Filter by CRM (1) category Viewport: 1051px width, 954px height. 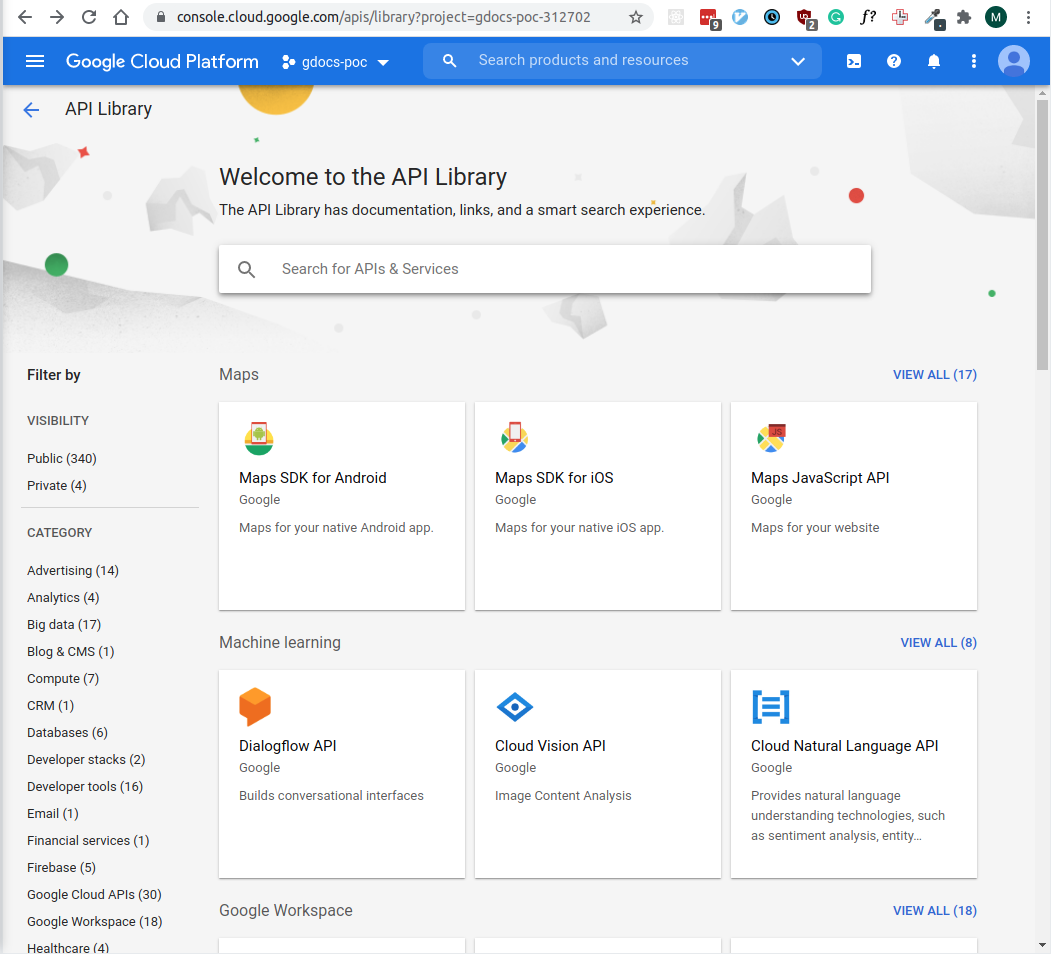50,705
